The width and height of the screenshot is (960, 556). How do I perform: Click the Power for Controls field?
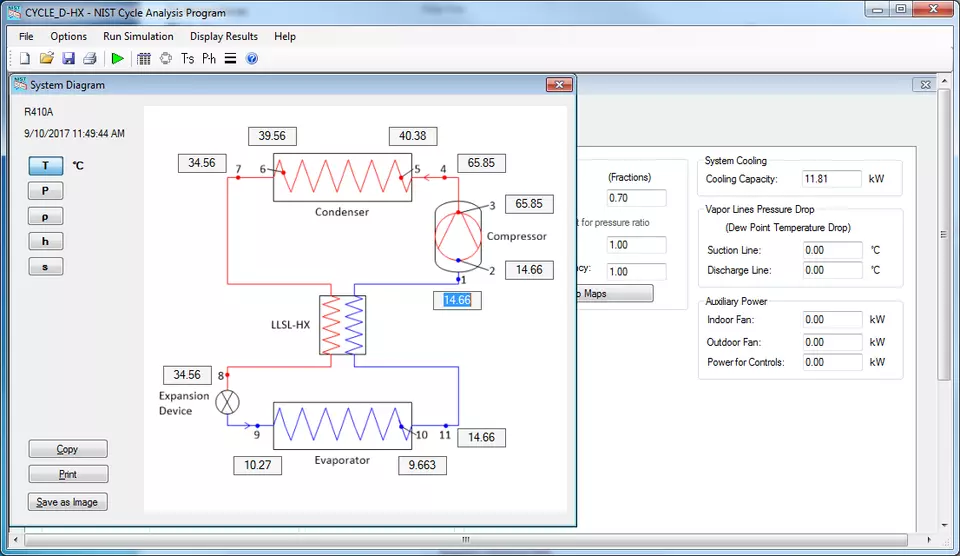(x=833, y=363)
